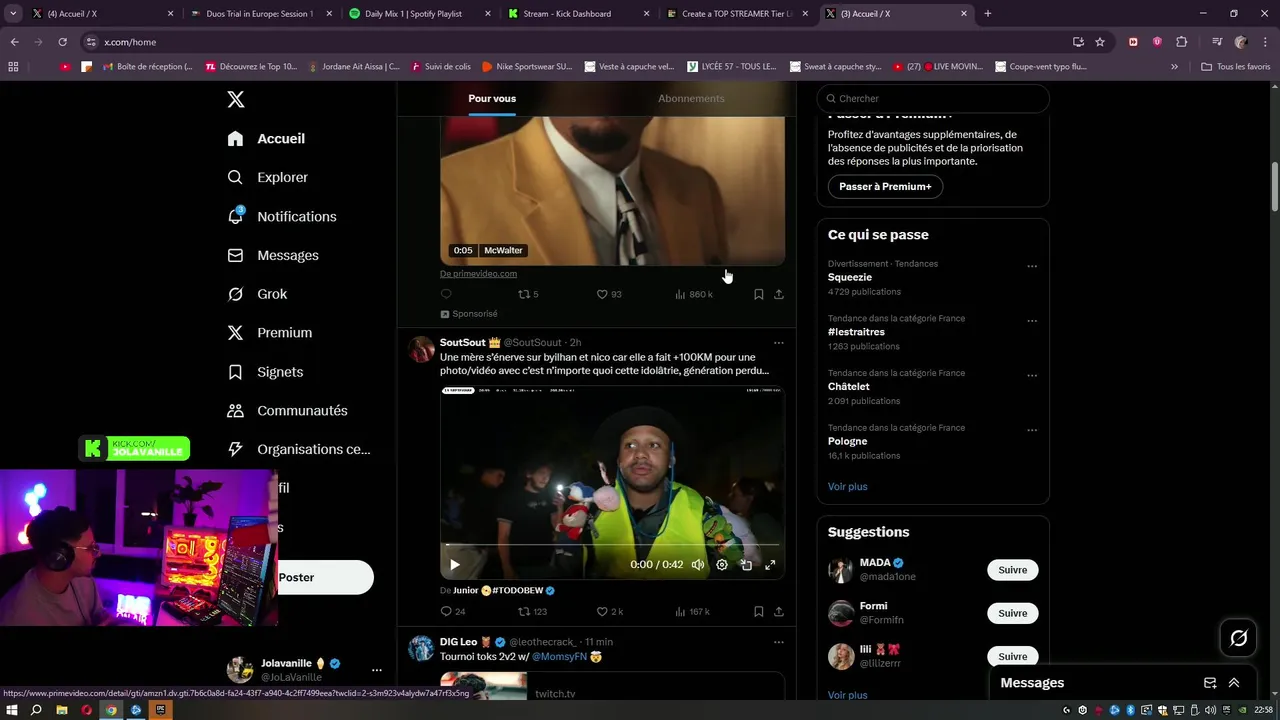Click the X logo in the sidebar
1280x720 pixels.
point(235,99)
